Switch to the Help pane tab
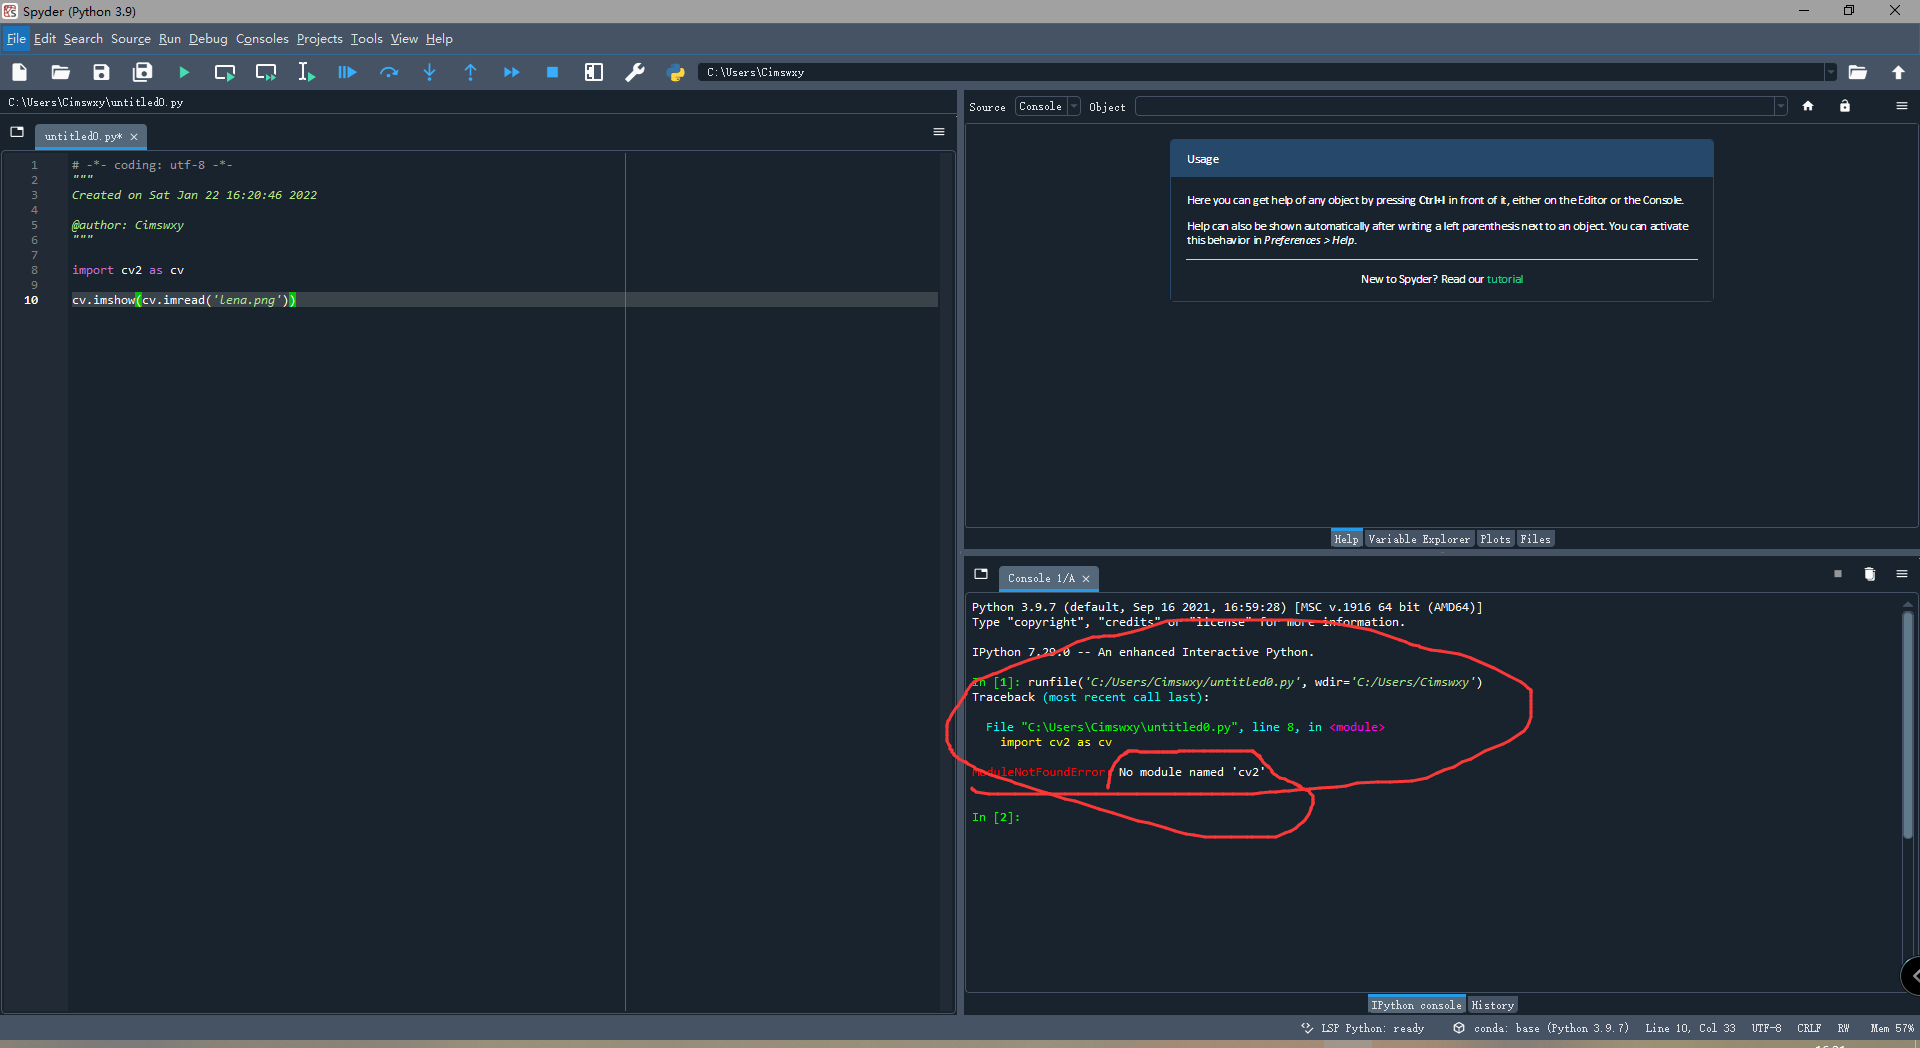The height and width of the screenshot is (1048, 1920). tap(1346, 539)
